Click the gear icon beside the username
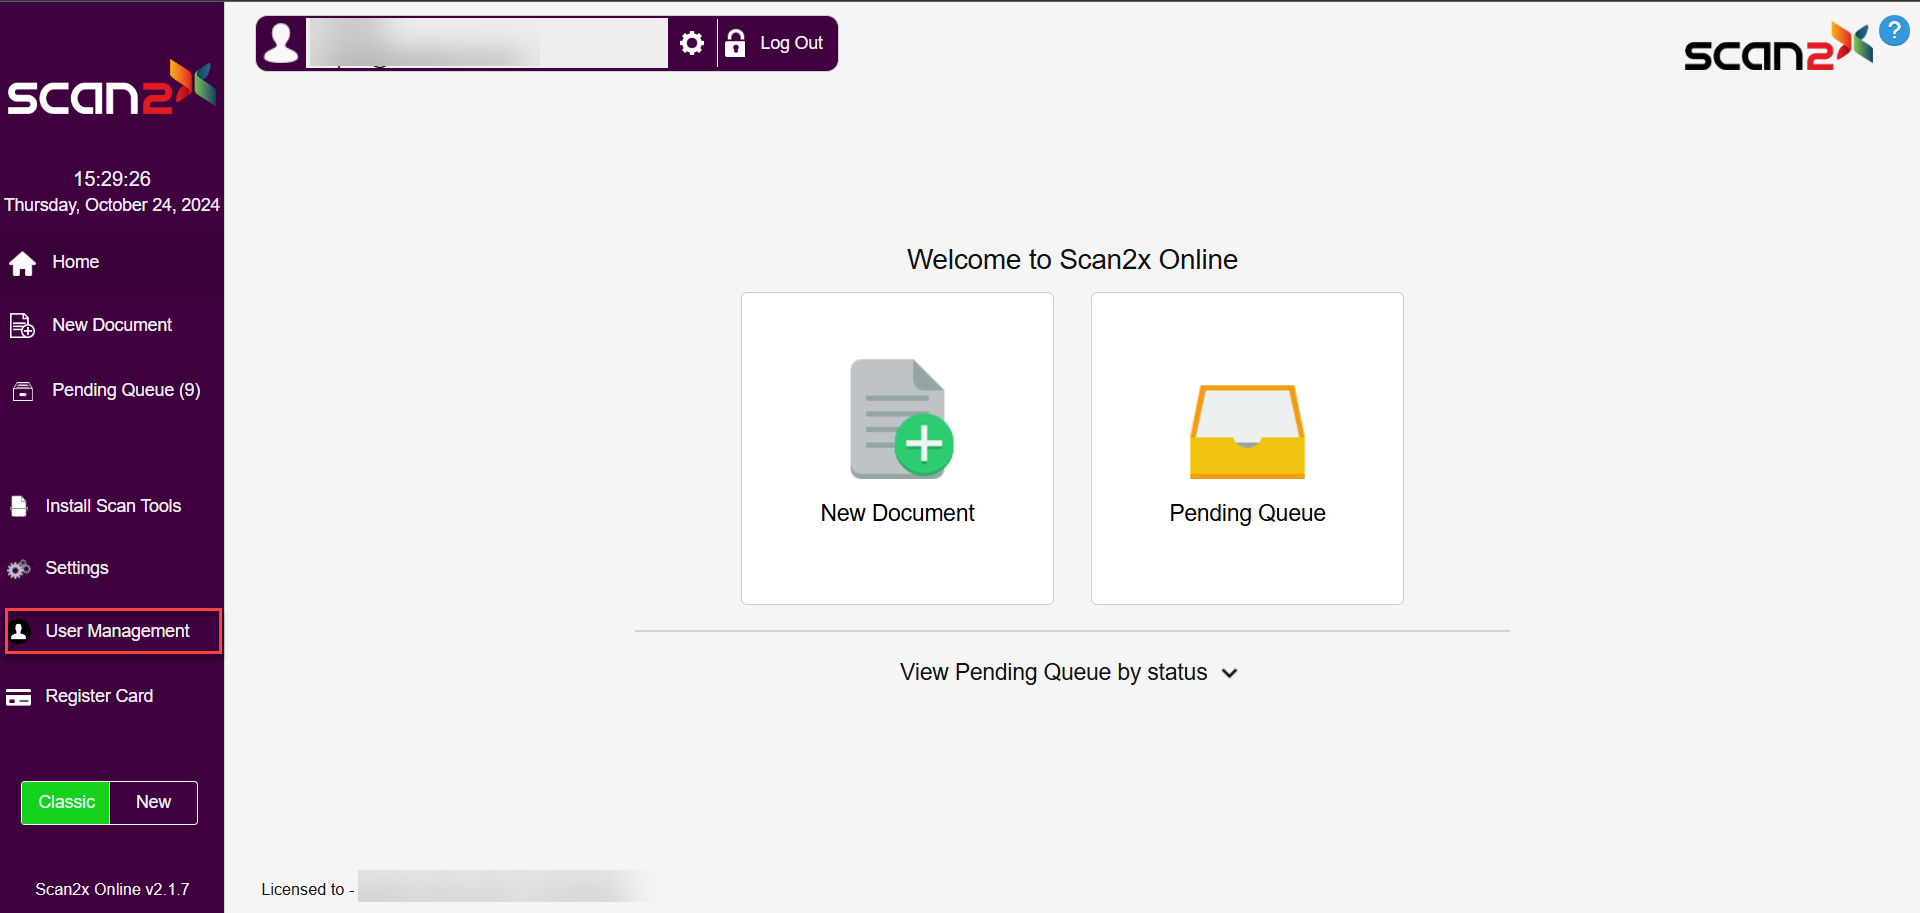The width and height of the screenshot is (1920, 913). [691, 43]
